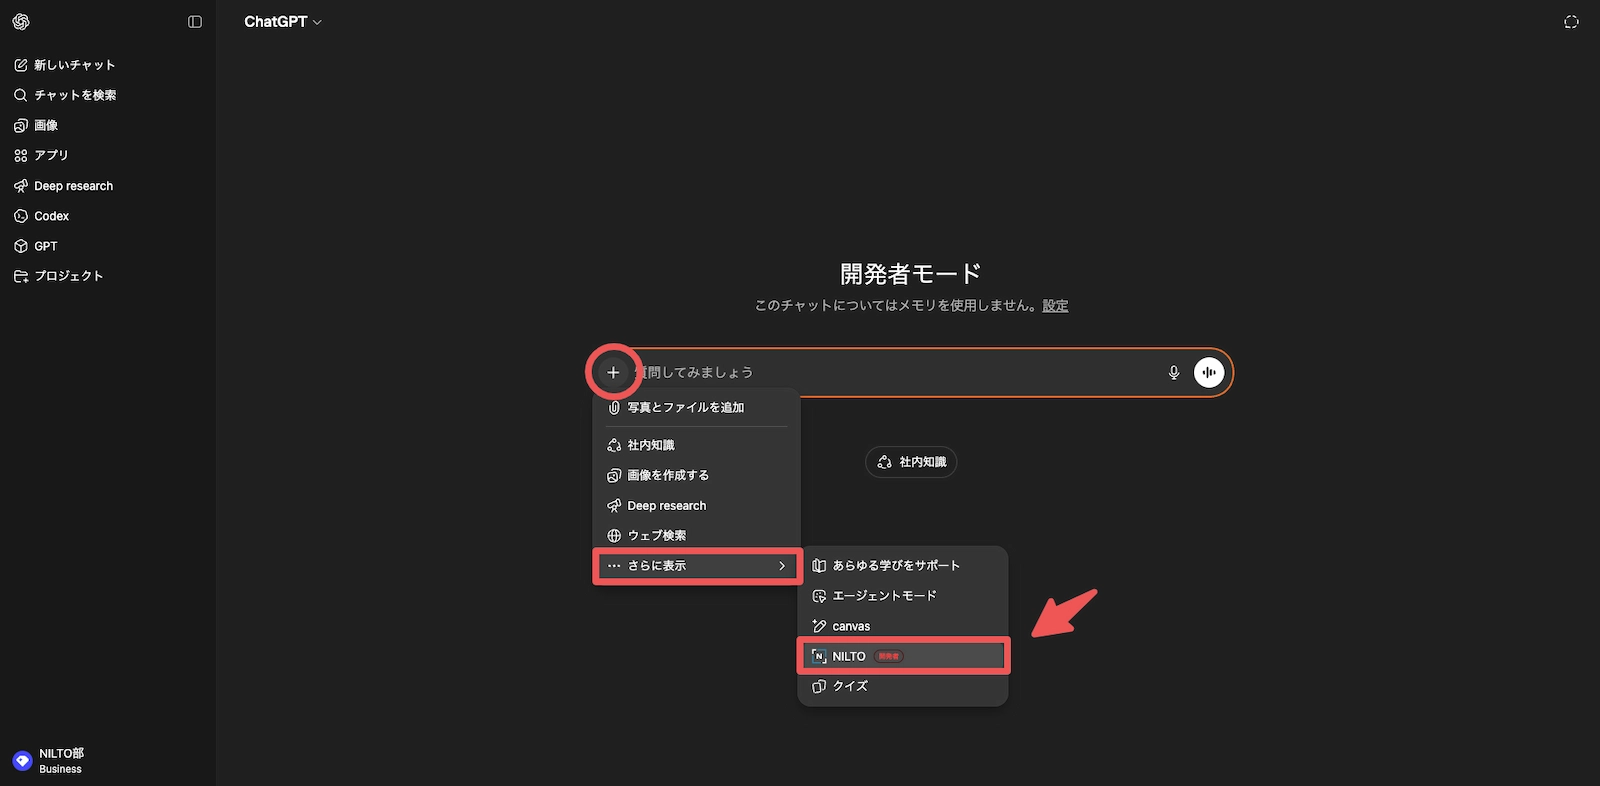This screenshot has width=1600, height=786.
Task: Select エージェントモード option
Action: [x=884, y=596]
